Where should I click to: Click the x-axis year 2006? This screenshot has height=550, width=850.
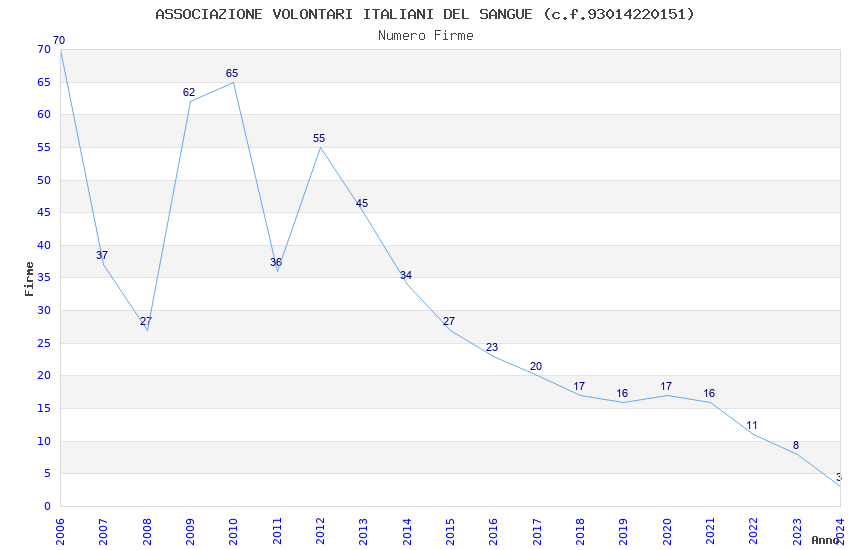pyautogui.click(x=60, y=531)
